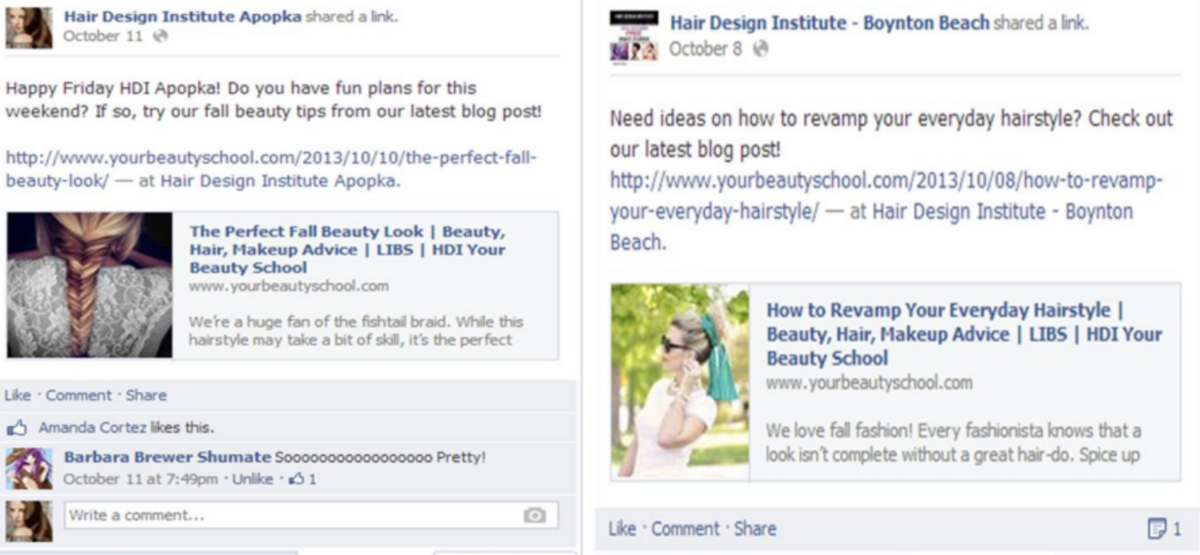Click 'Need ideas on how to revamp' text
Viewport: 1200px width, 555px height.
point(891,134)
